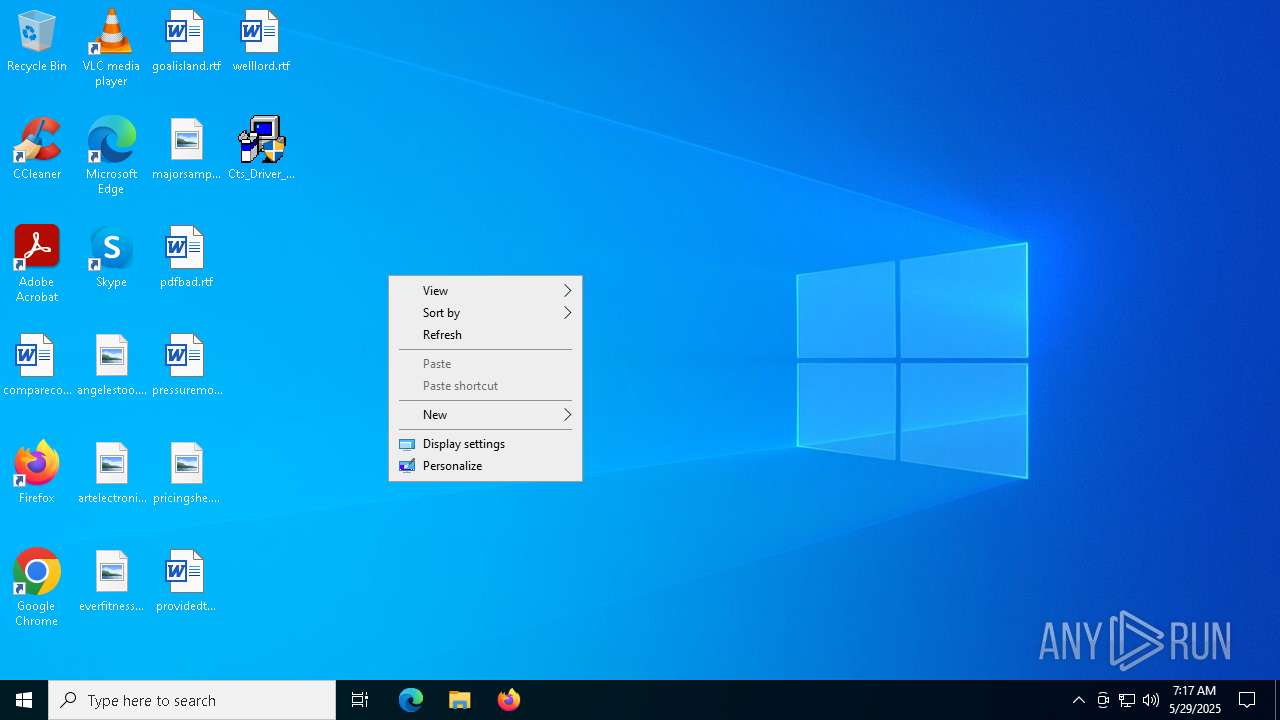
Task: Select the angelestoo image file icon
Action: 111,365
